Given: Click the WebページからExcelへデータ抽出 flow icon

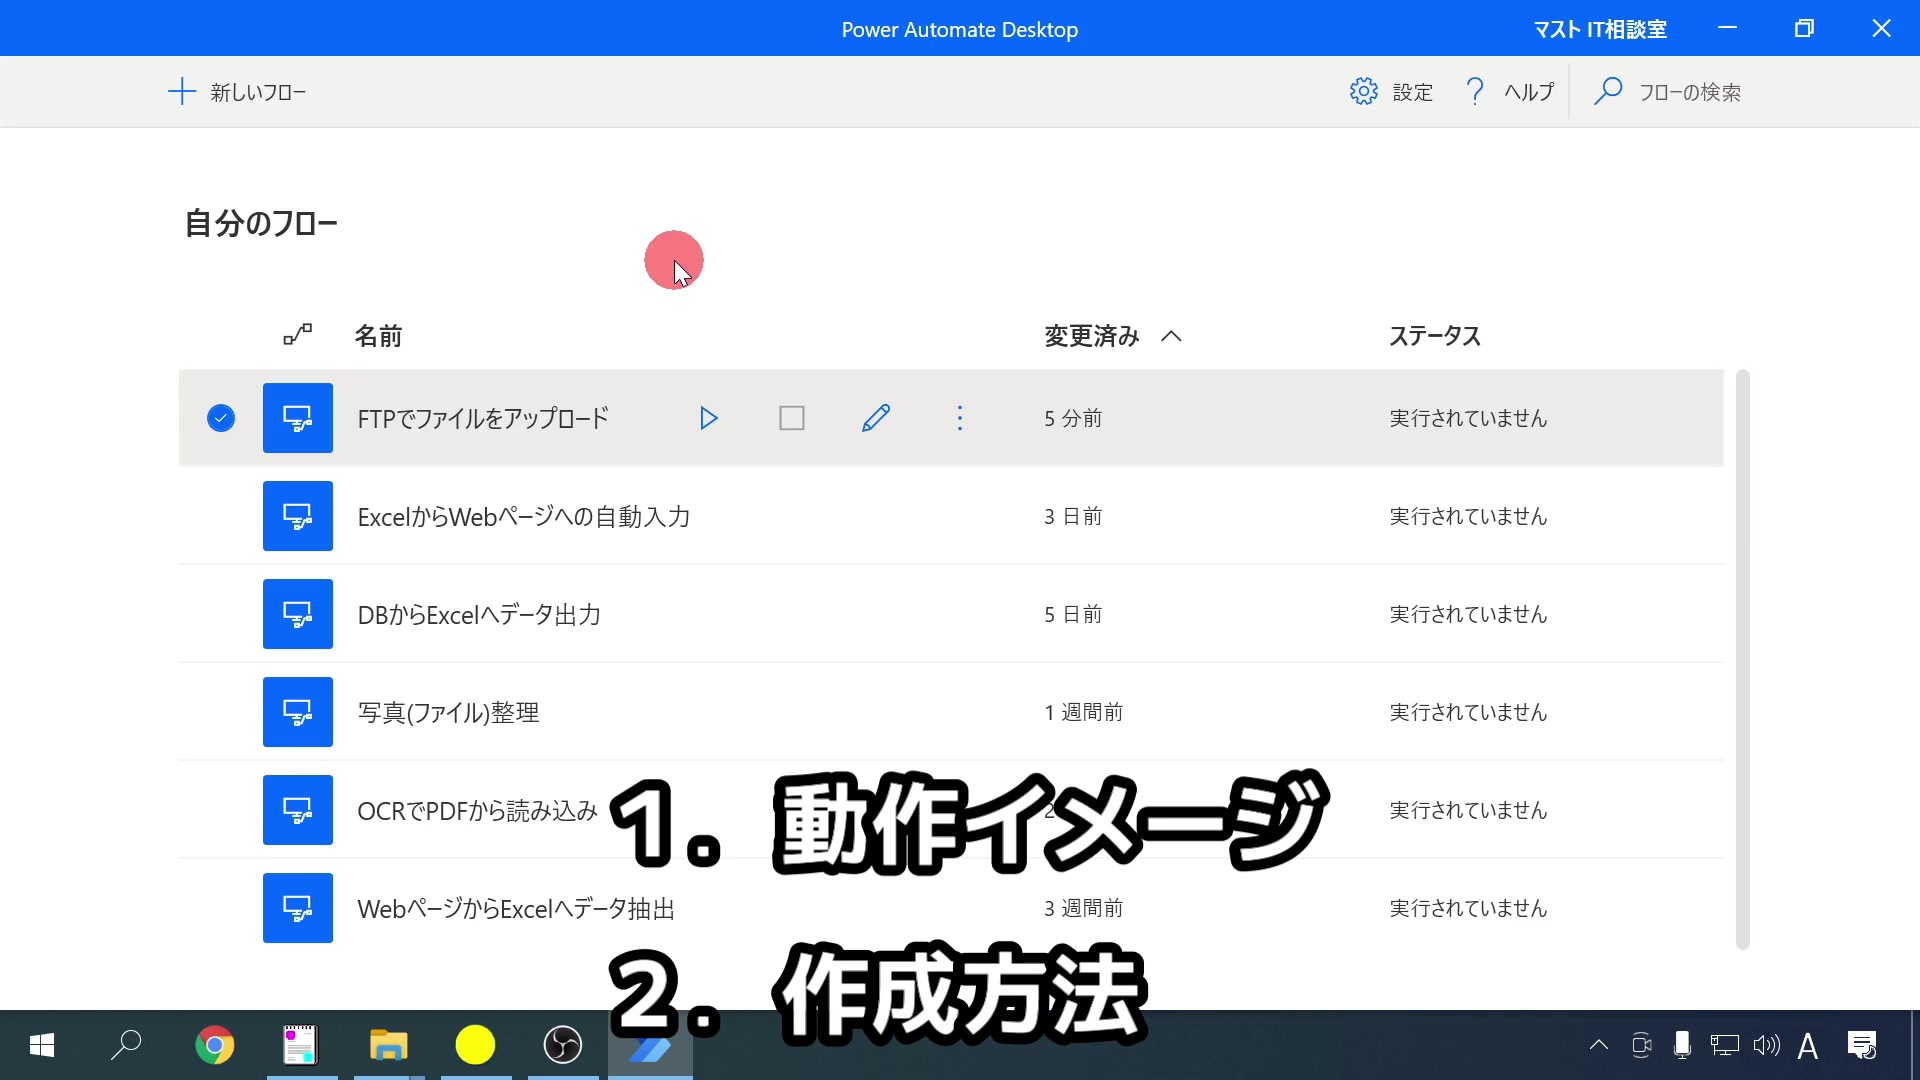Looking at the screenshot, I should [x=298, y=908].
